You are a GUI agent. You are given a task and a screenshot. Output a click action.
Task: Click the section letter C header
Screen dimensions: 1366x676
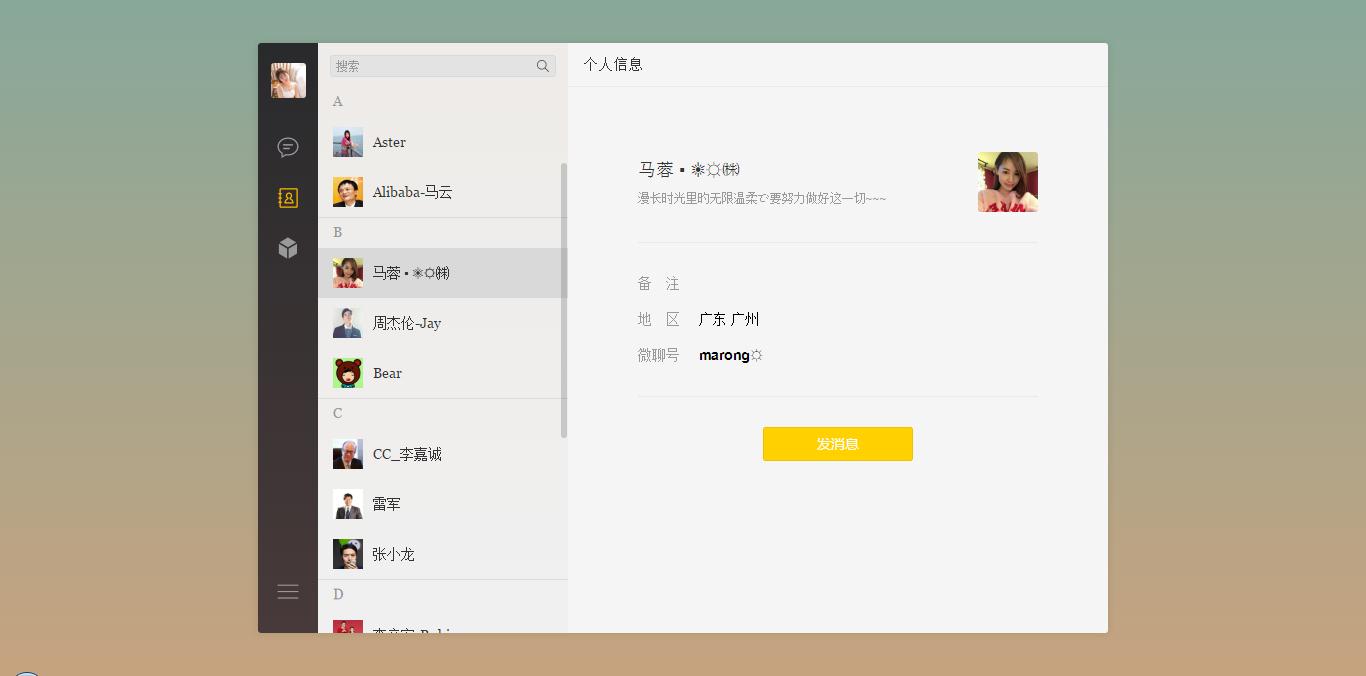pos(338,413)
